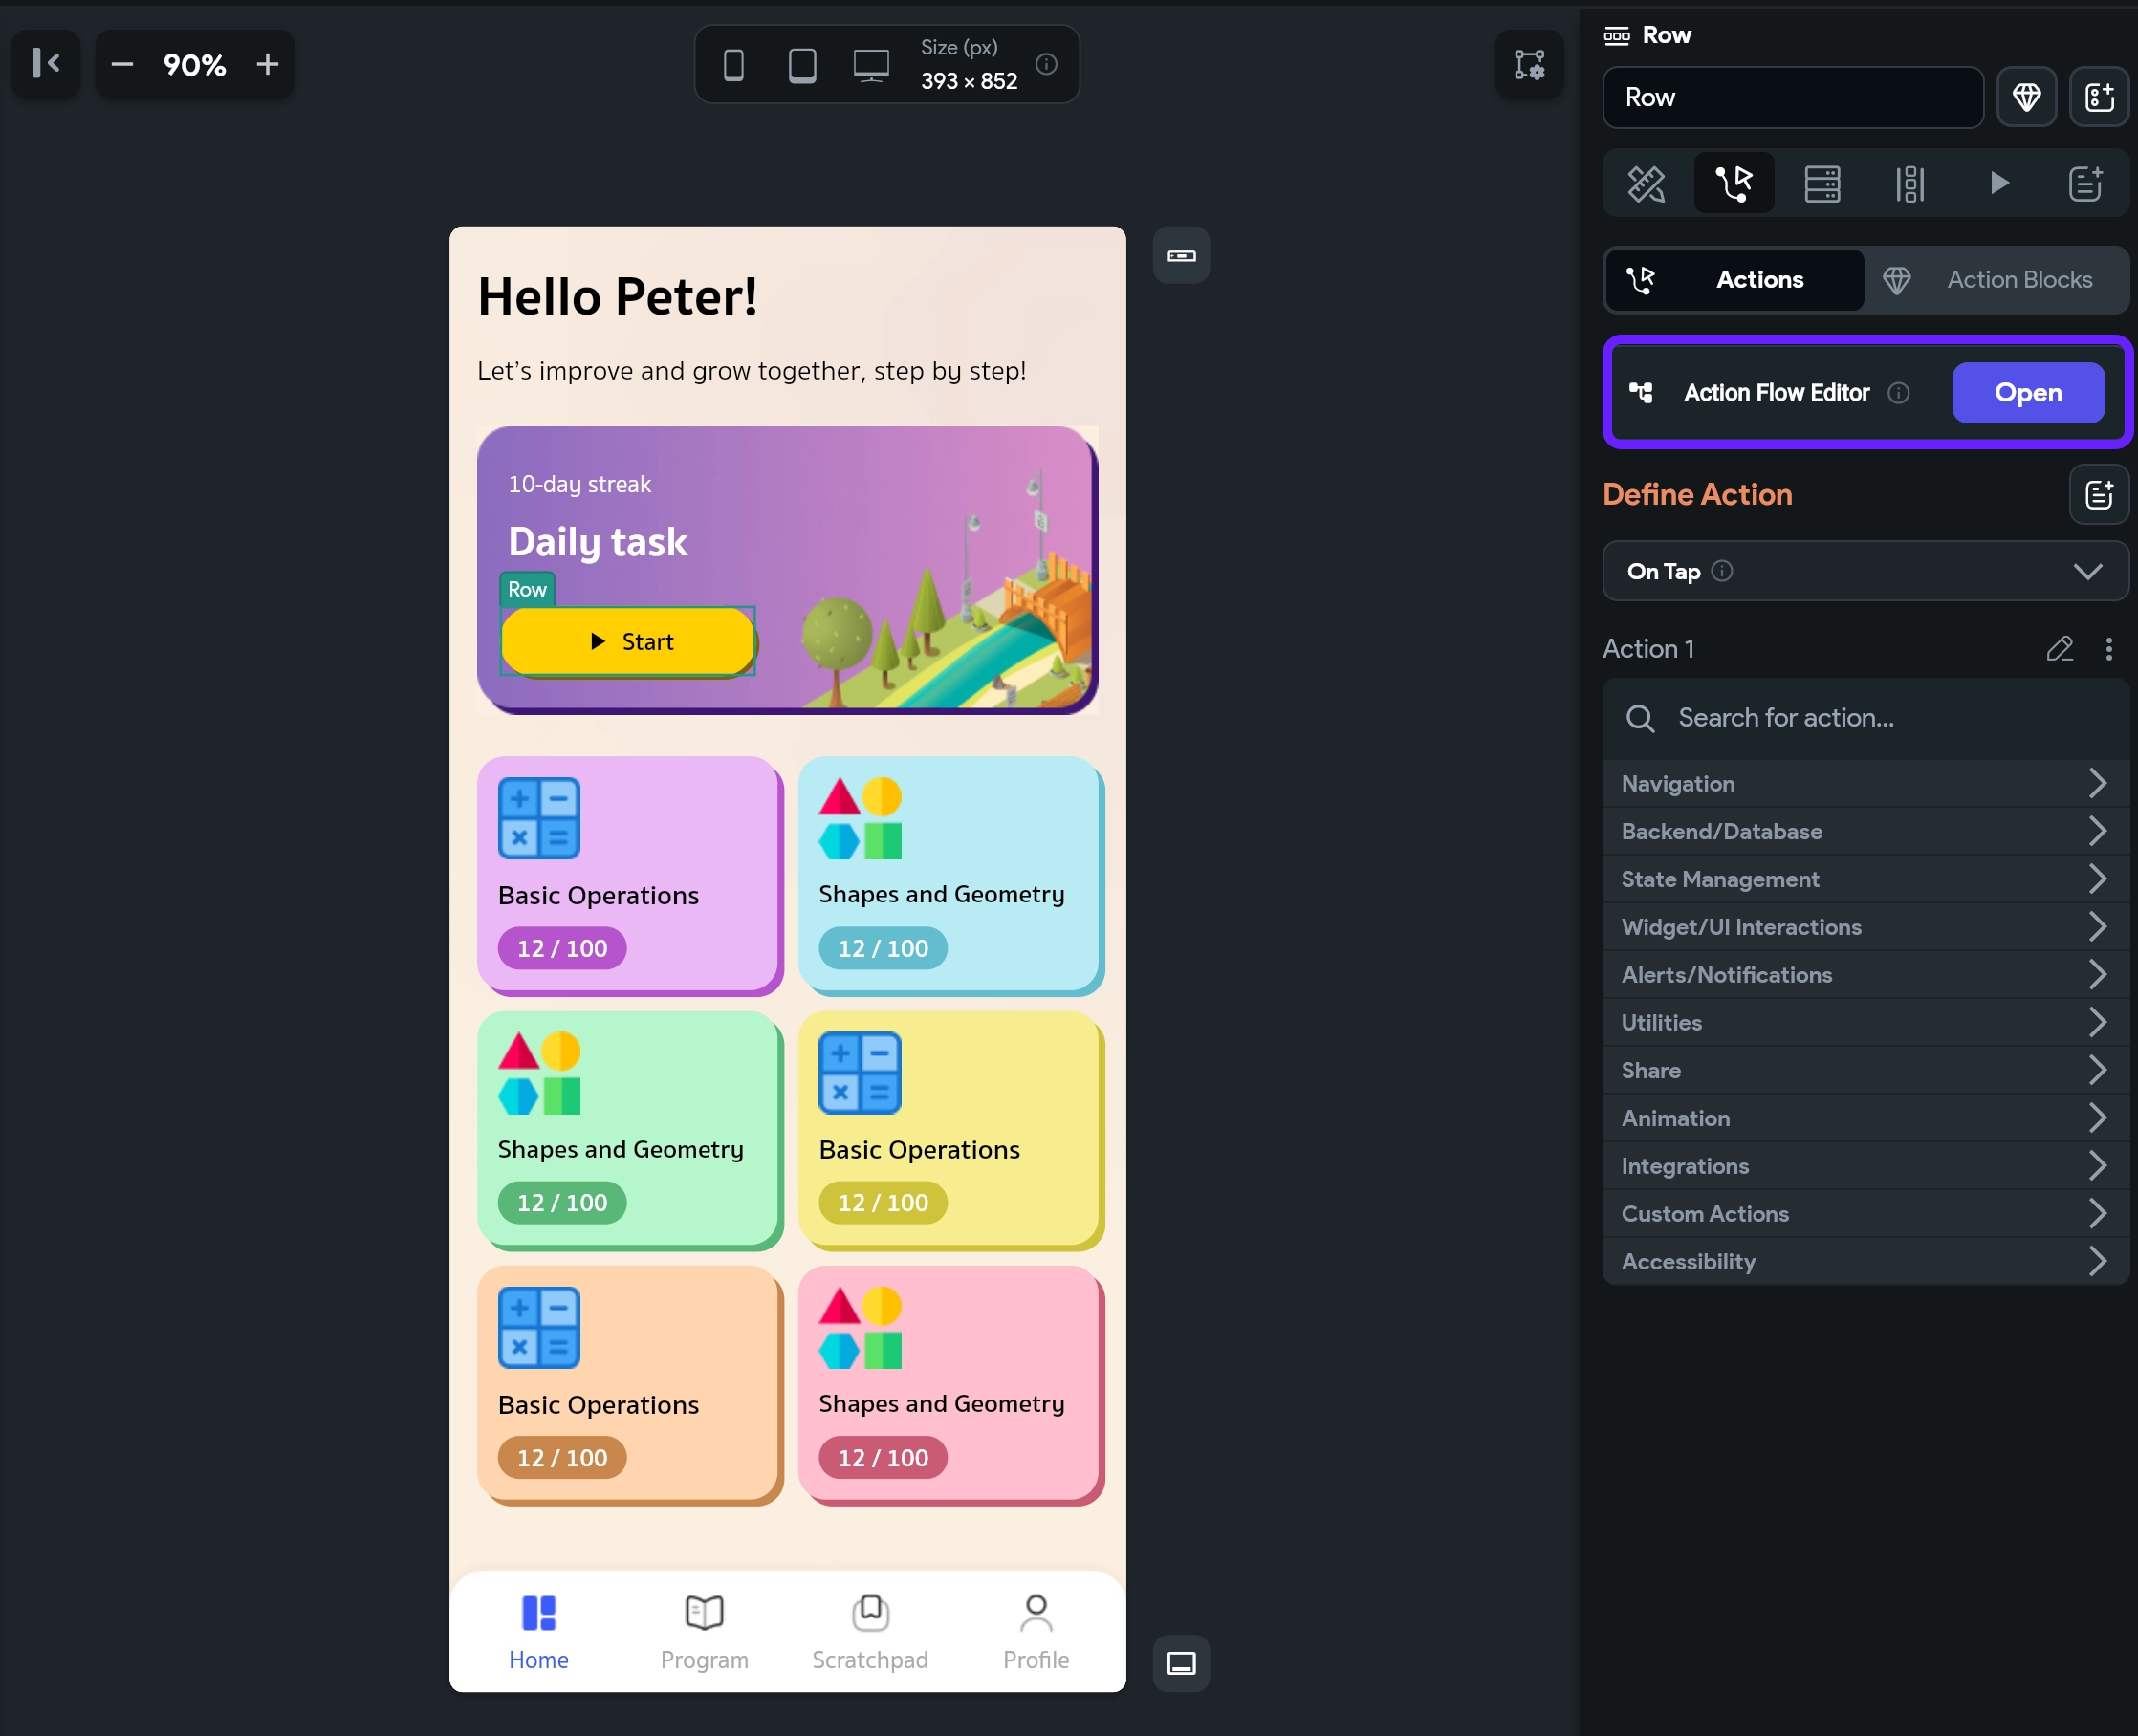Expand the State Management category
Image resolution: width=2138 pixels, height=1736 pixels.
click(x=1865, y=879)
